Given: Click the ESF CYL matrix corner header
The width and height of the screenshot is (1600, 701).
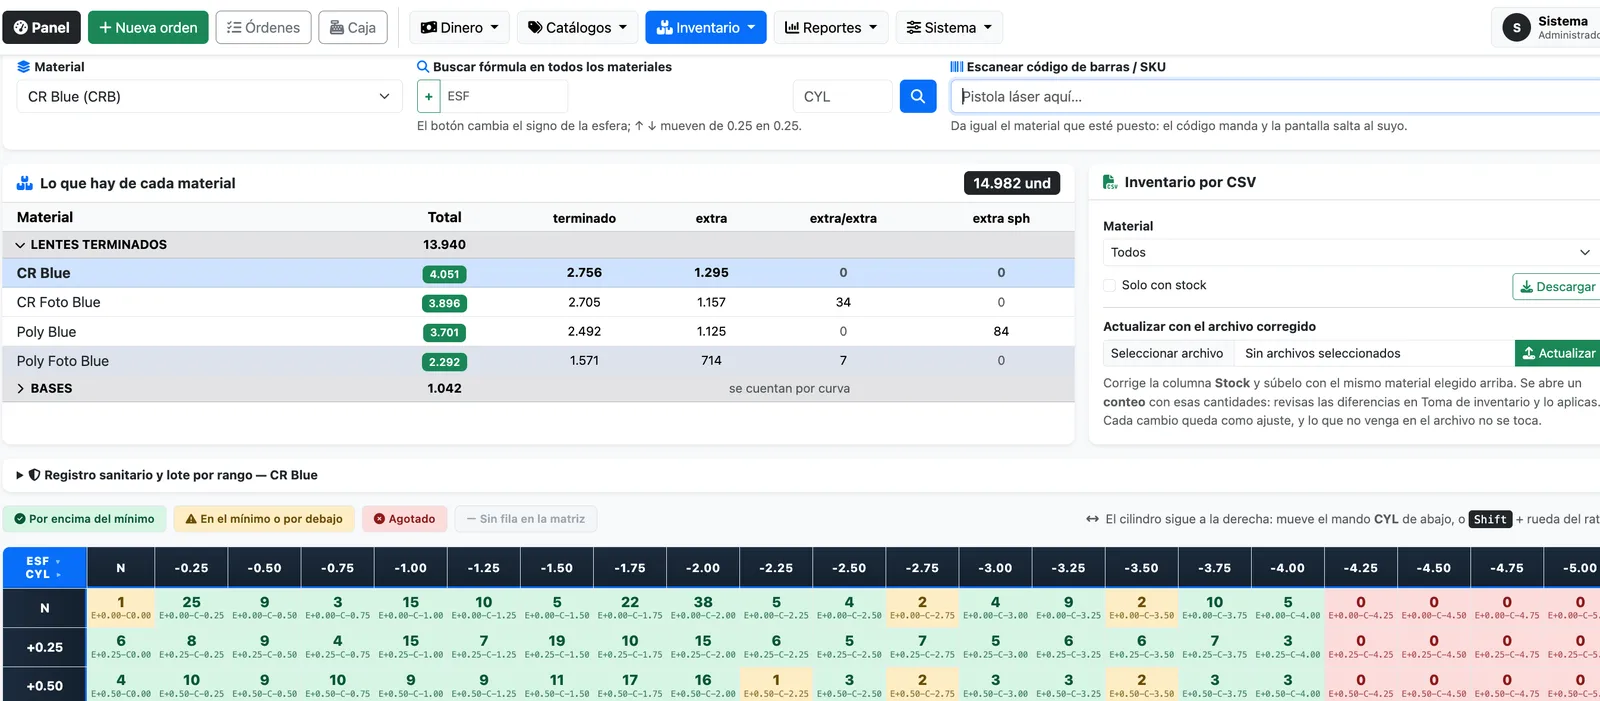Looking at the screenshot, I should pyautogui.click(x=44, y=568).
